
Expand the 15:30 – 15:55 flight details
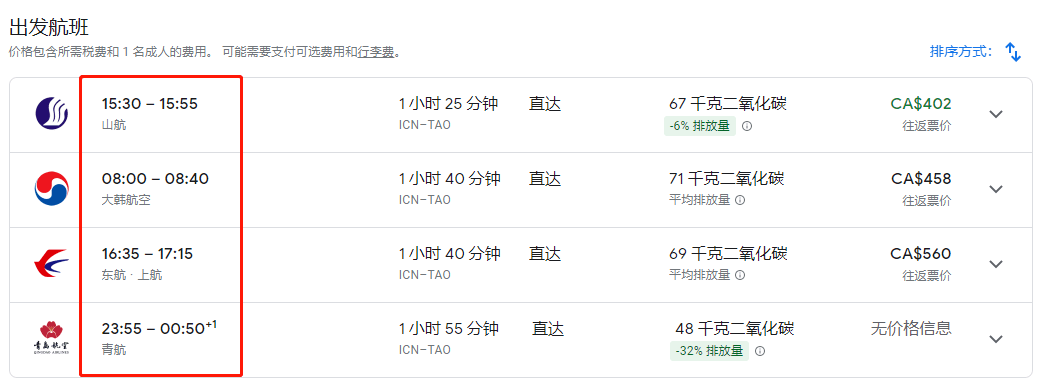click(x=996, y=114)
